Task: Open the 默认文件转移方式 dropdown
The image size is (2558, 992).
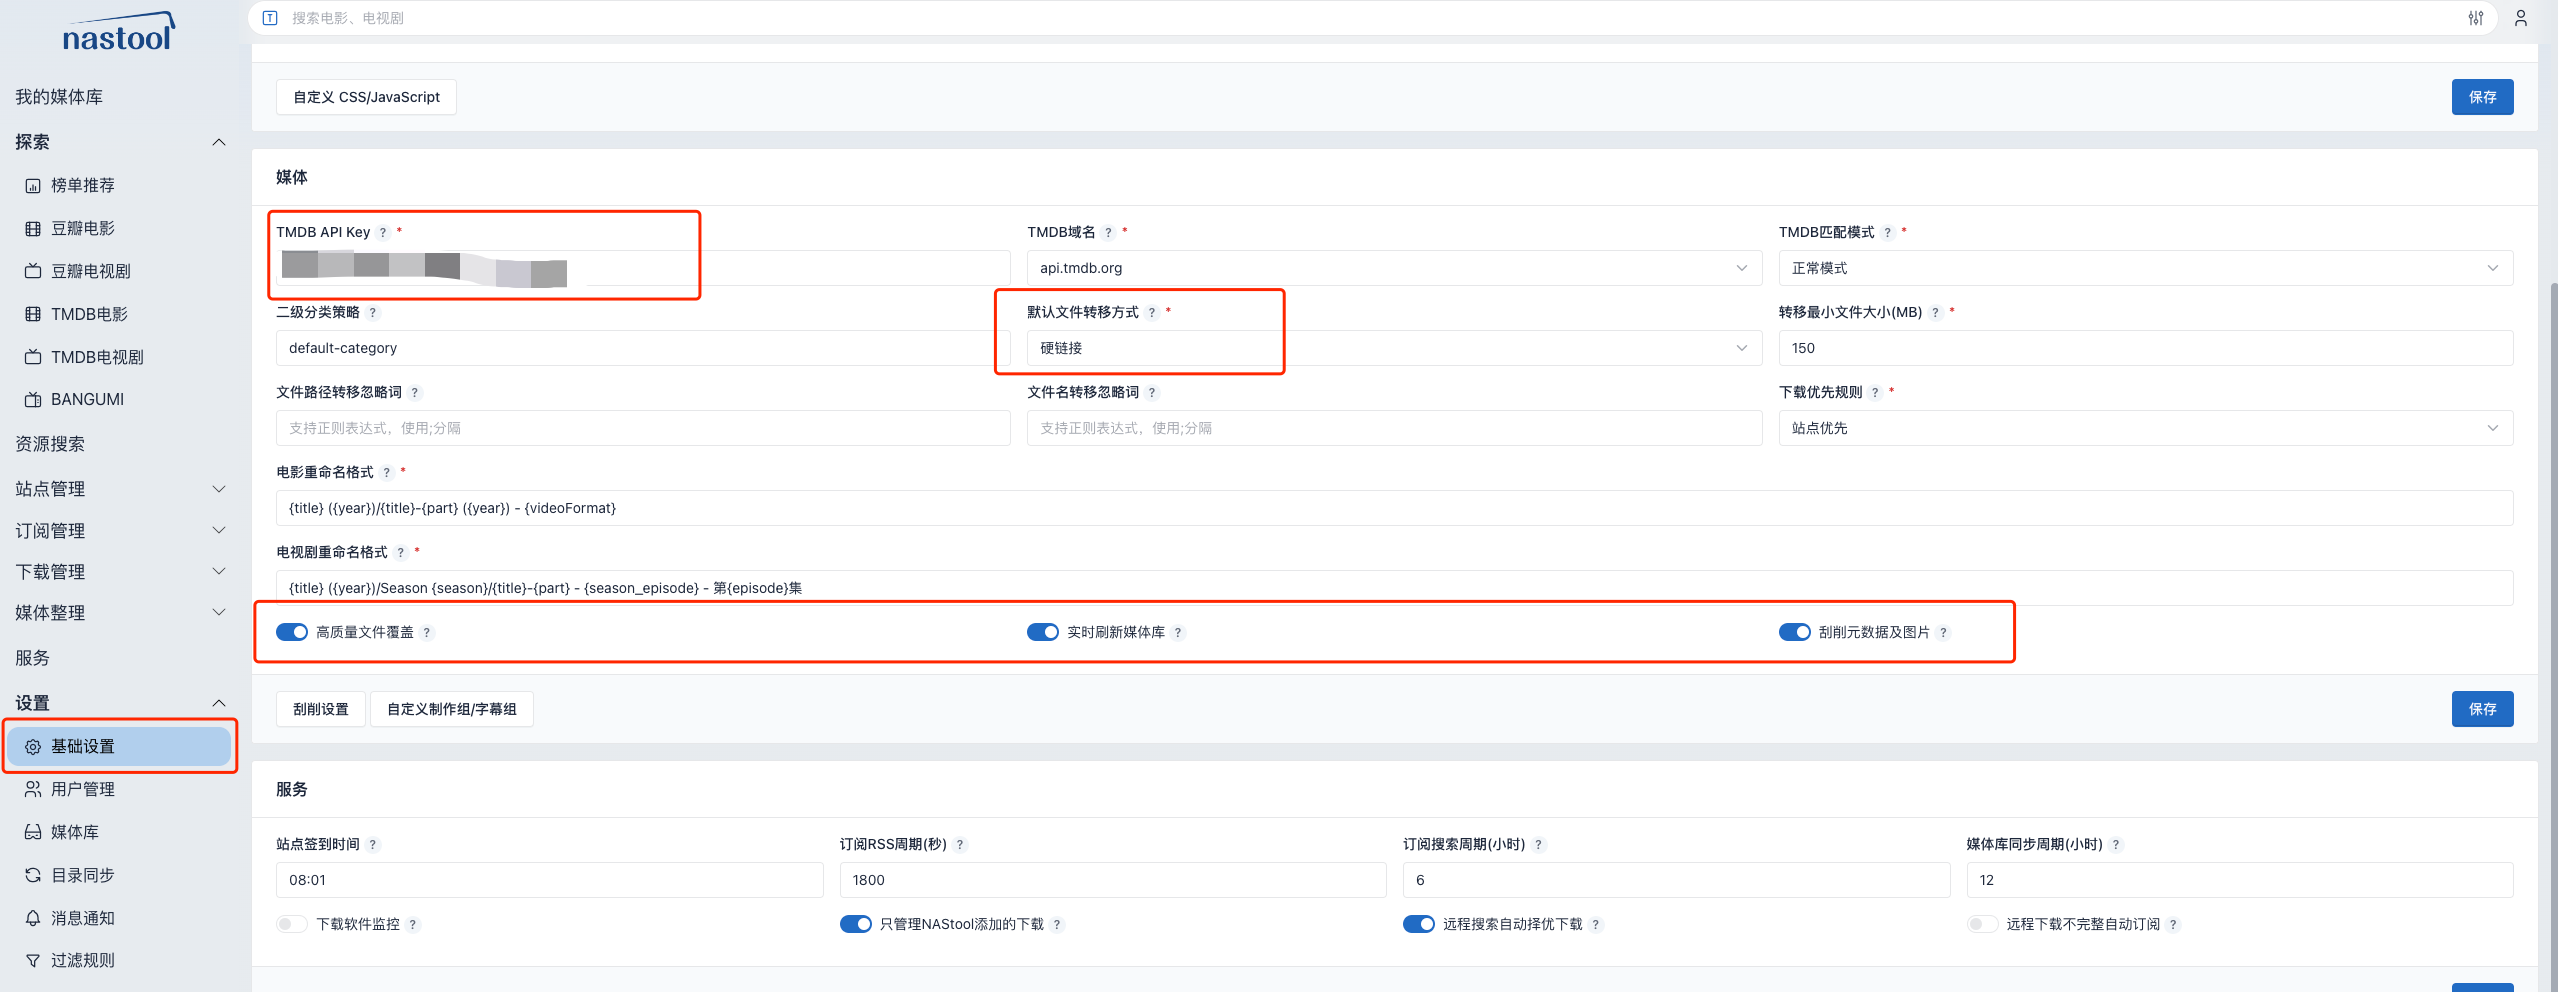Action: point(1393,348)
